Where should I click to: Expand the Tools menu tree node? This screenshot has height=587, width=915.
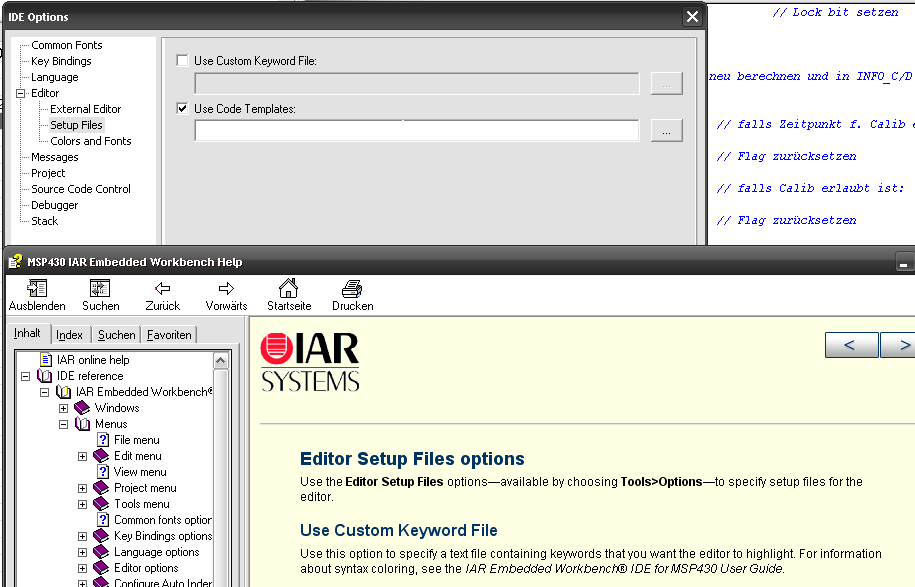point(82,504)
